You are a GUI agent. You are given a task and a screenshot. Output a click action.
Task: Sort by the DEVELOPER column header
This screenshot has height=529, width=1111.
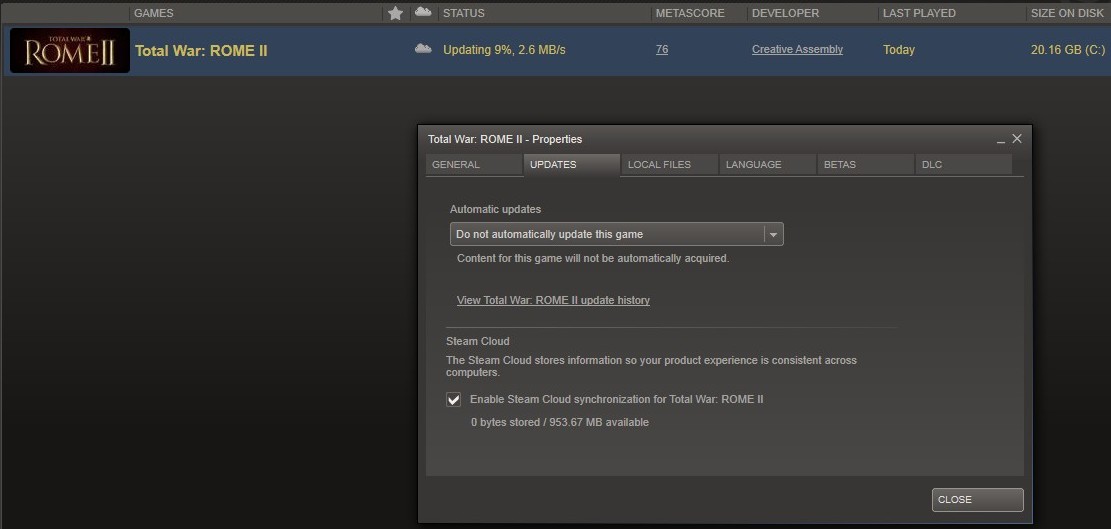coord(785,13)
